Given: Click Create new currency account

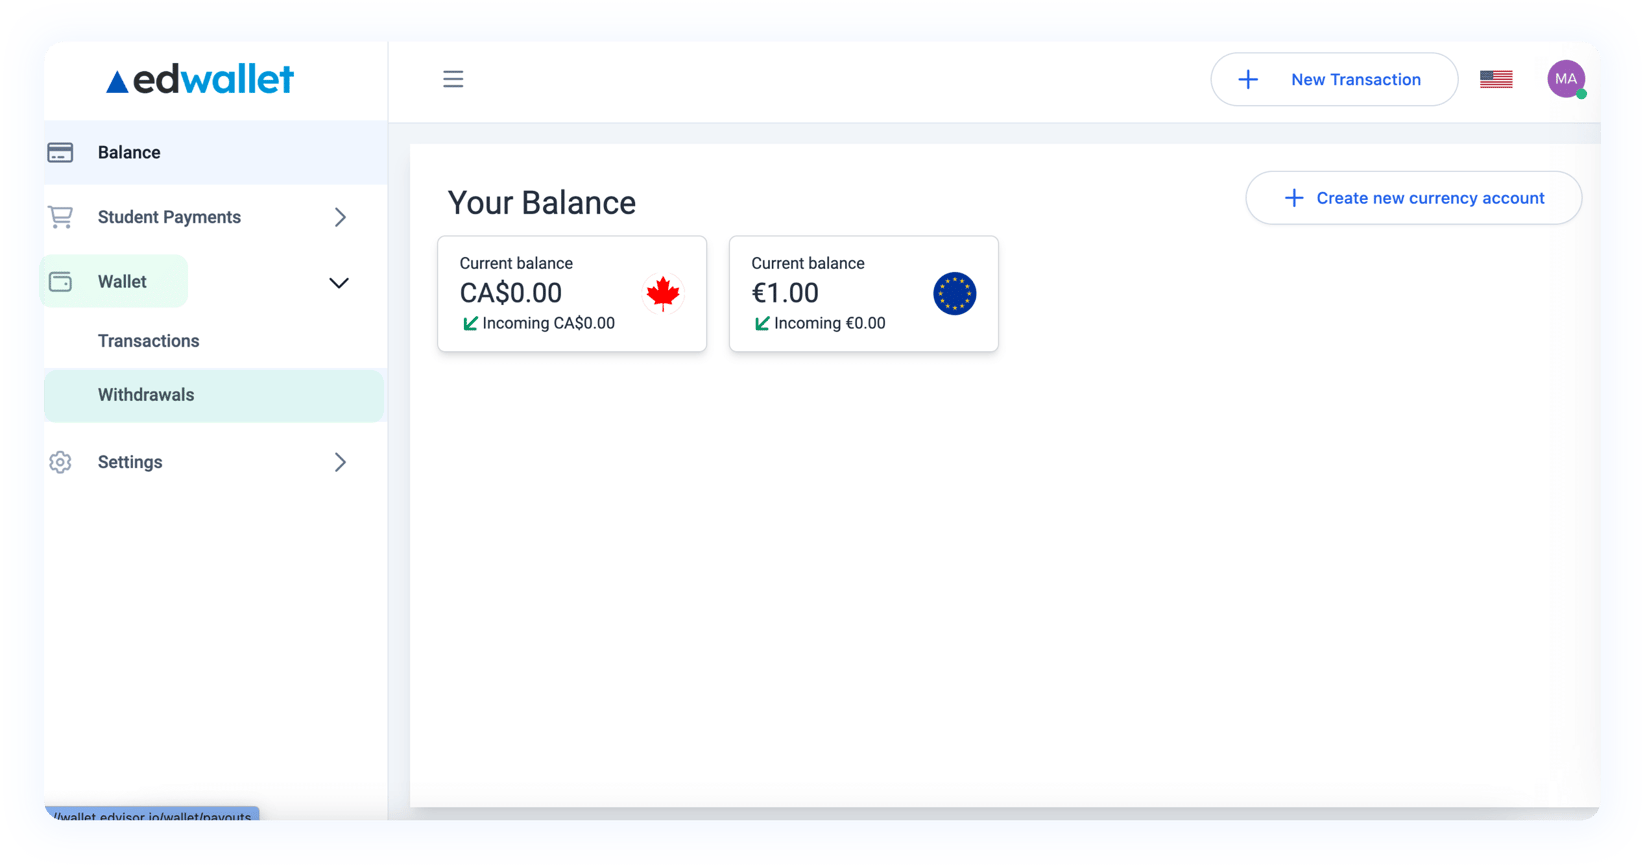Looking at the screenshot, I should click(1413, 198).
